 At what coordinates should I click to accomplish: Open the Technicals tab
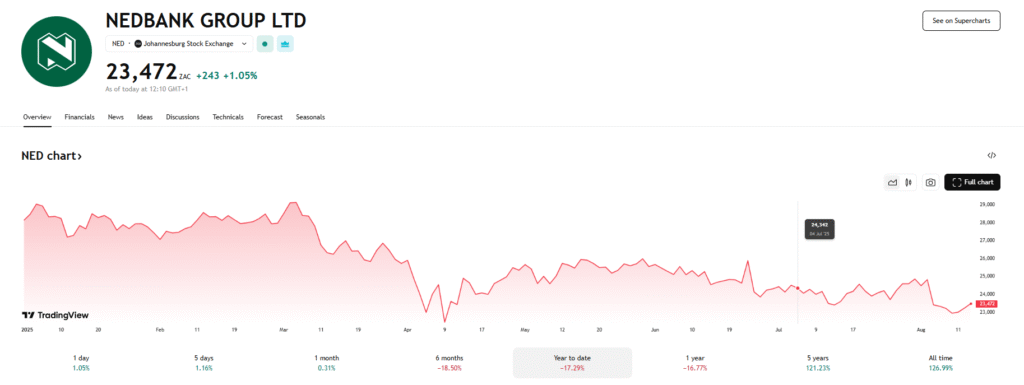[x=228, y=117]
